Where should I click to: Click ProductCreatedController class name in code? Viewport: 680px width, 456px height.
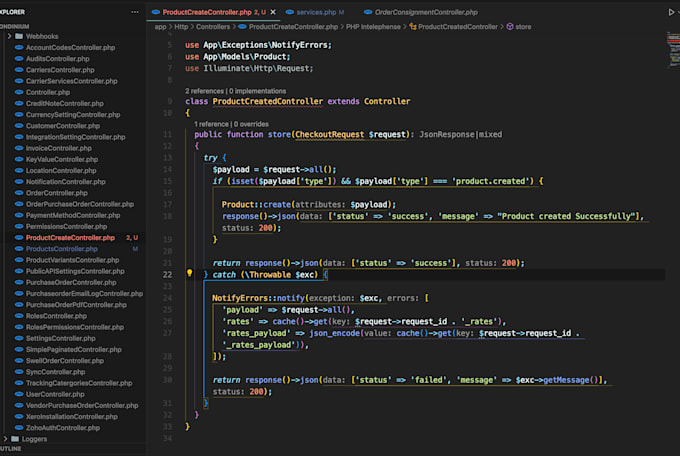pos(268,102)
